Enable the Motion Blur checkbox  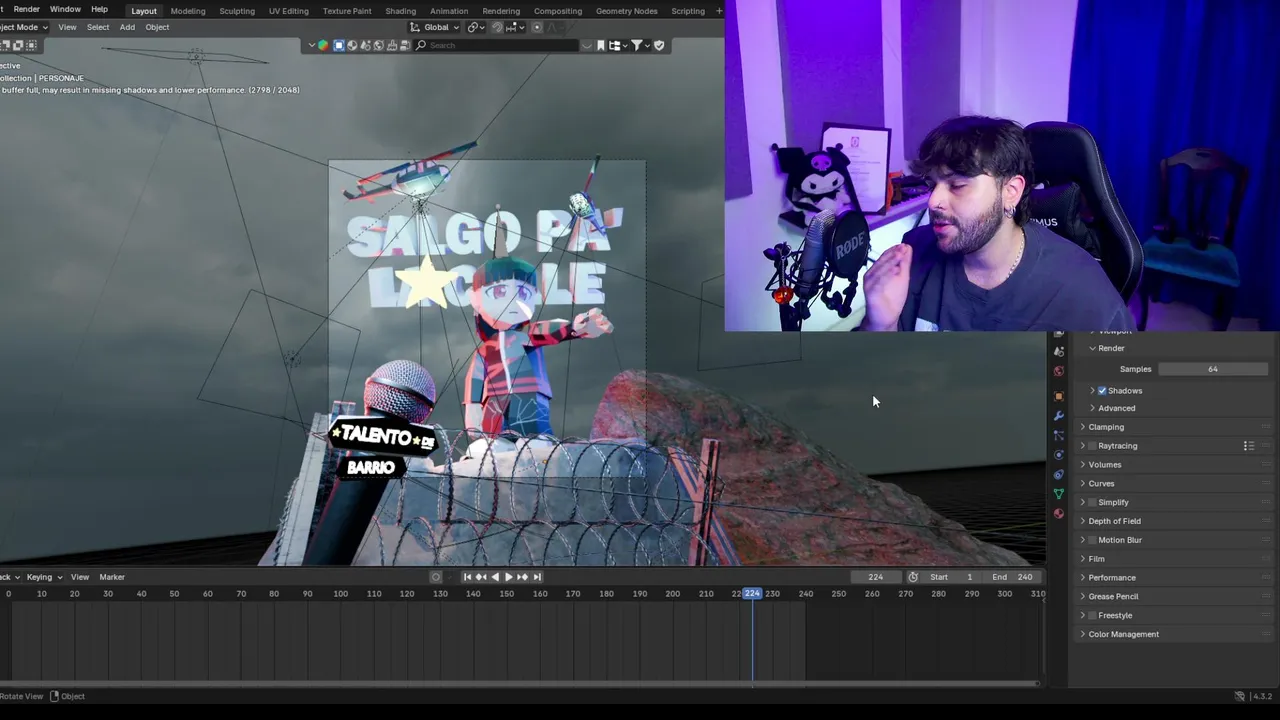[x=1093, y=540]
